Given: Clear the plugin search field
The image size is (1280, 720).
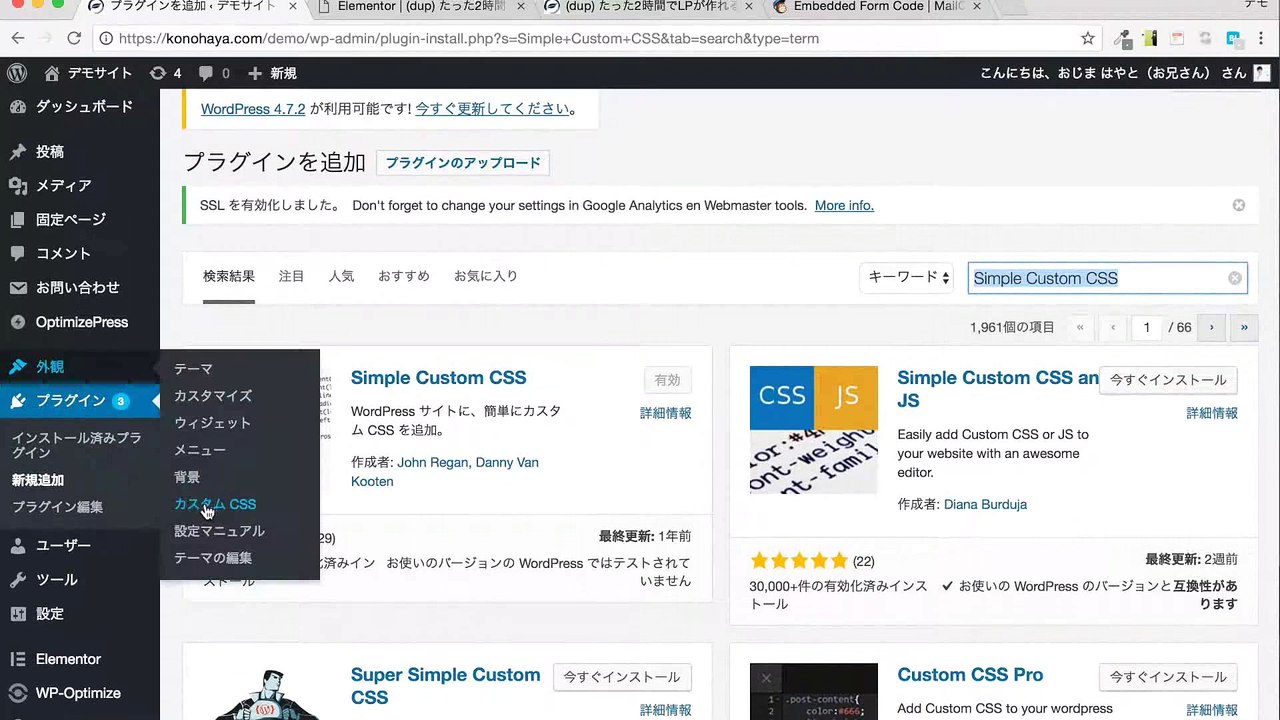Looking at the screenshot, I should click(x=1235, y=278).
